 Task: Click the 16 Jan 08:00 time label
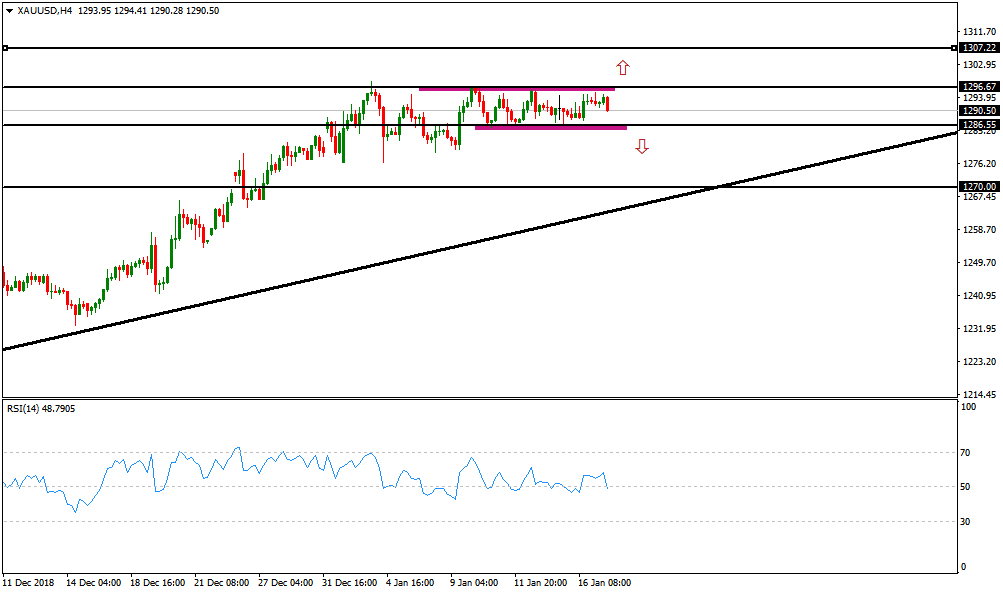pyautogui.click(x=603, y=582)
